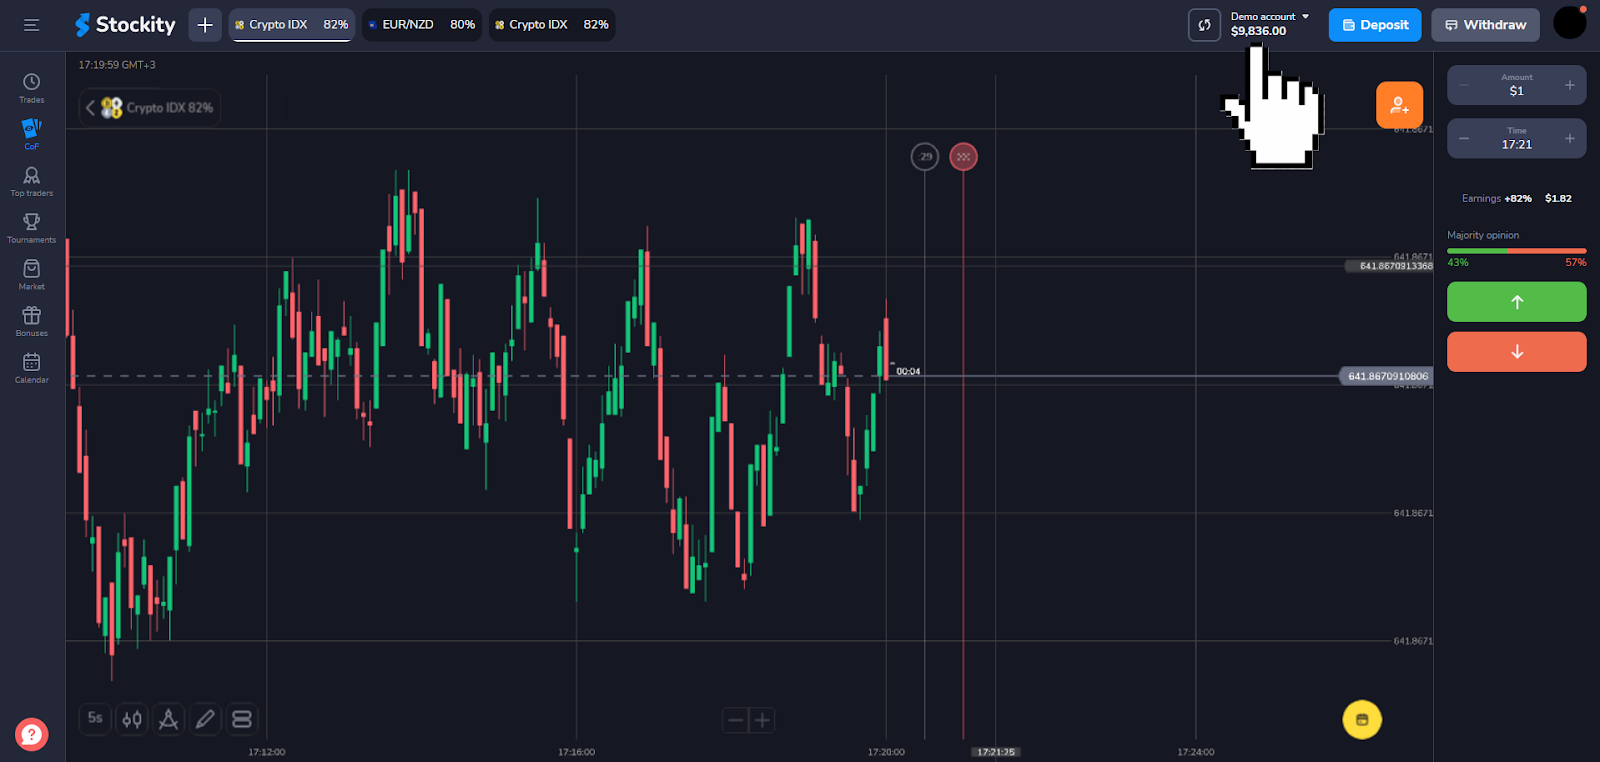Expand the Crypto IDX 82% asset selector
Image resolution: width=1600 pixels, height=762 pixels.
click(150, 108)
